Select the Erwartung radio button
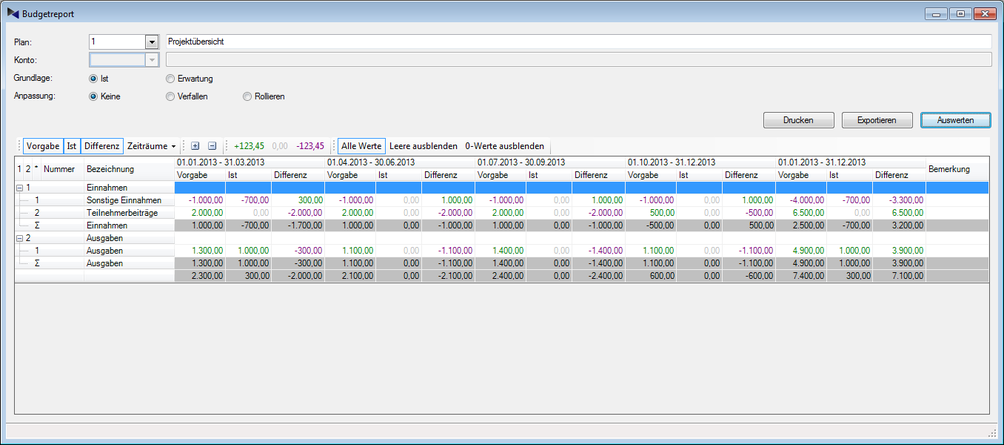1004x445 pixels. [171, 78]
